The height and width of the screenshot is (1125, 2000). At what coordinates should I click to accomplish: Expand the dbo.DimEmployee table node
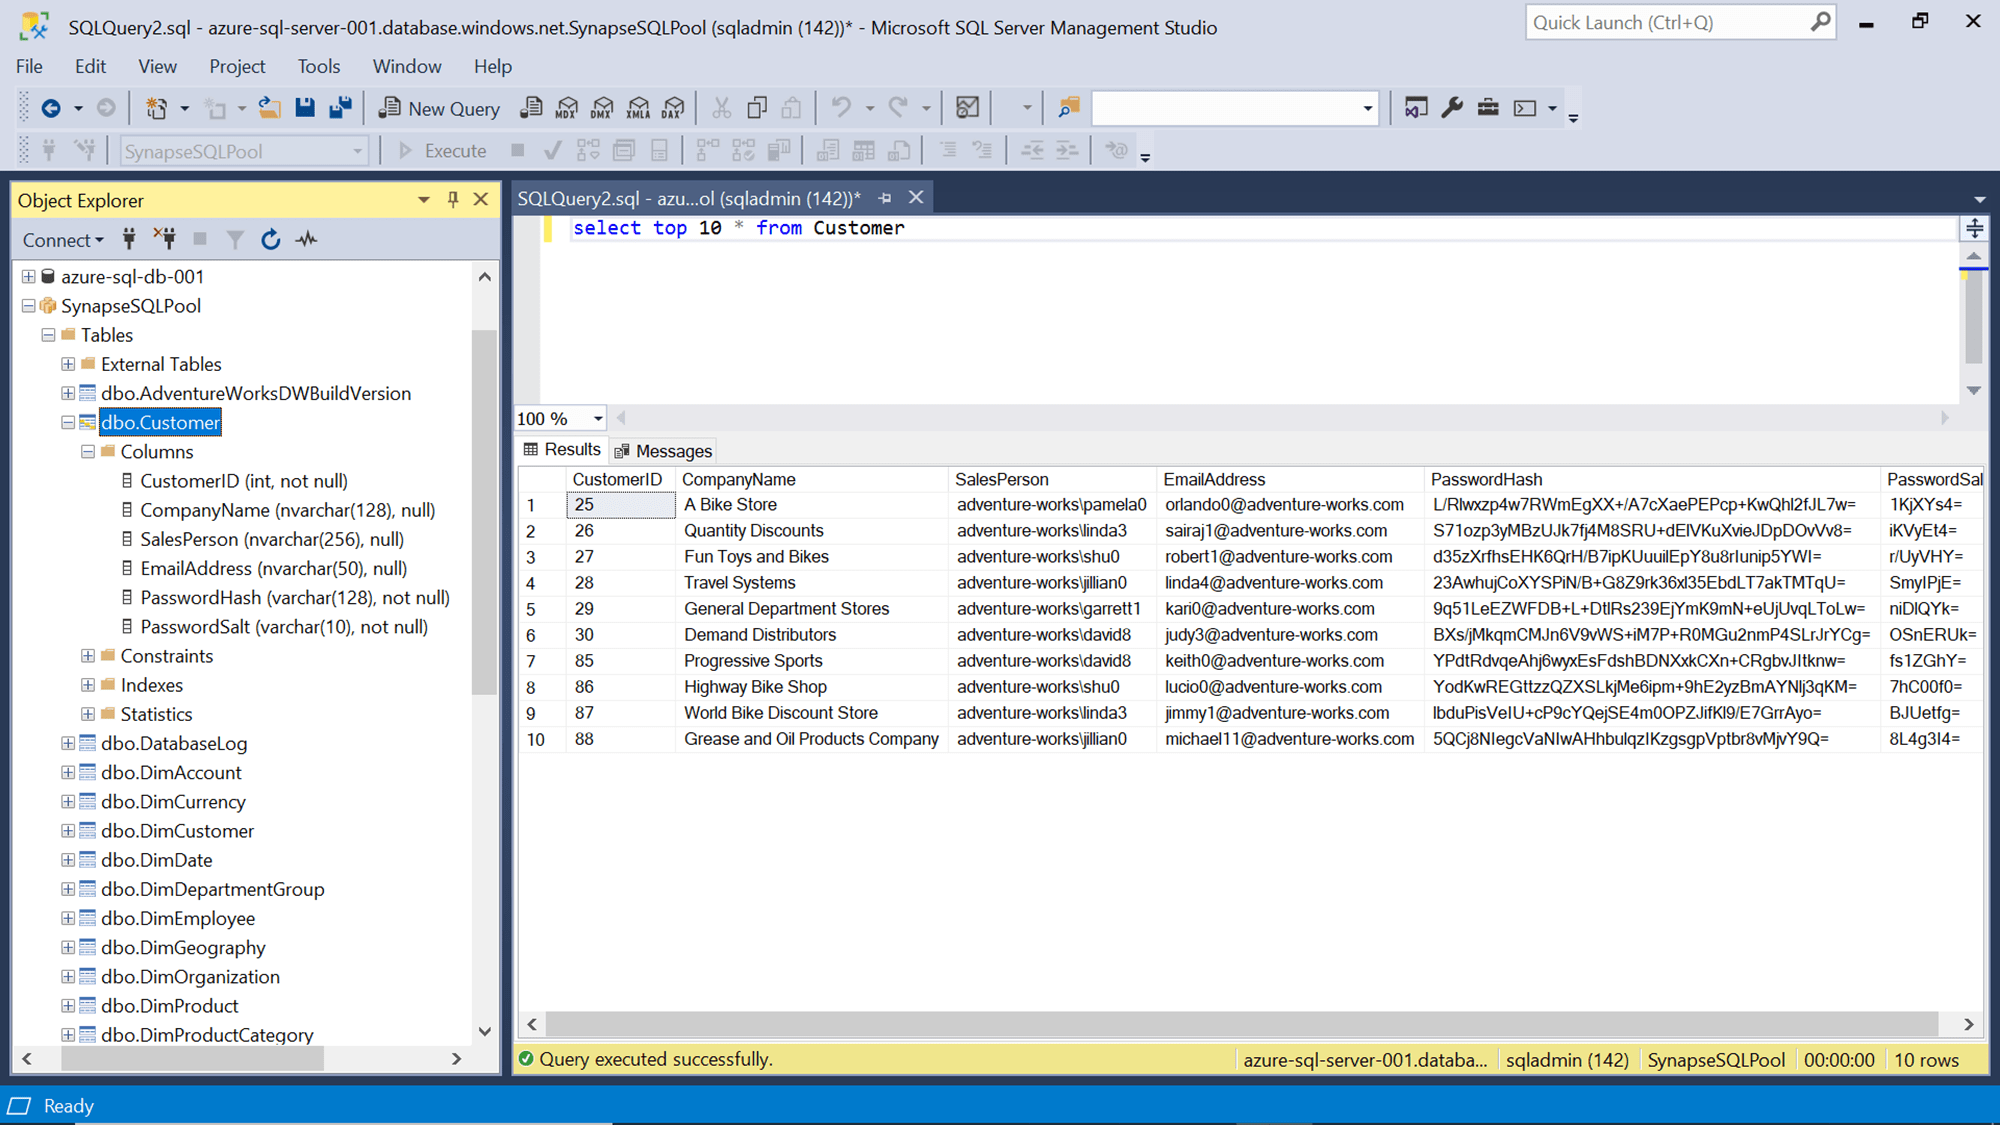click(x=66, y=918)
